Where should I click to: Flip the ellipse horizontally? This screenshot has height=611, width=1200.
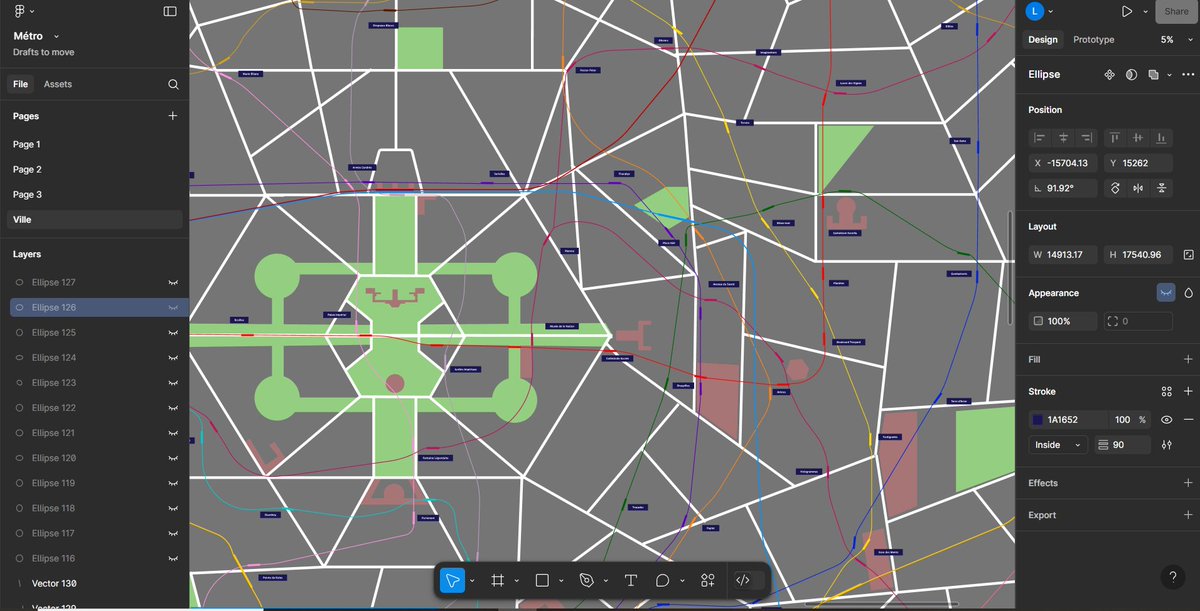point(1138,188)
